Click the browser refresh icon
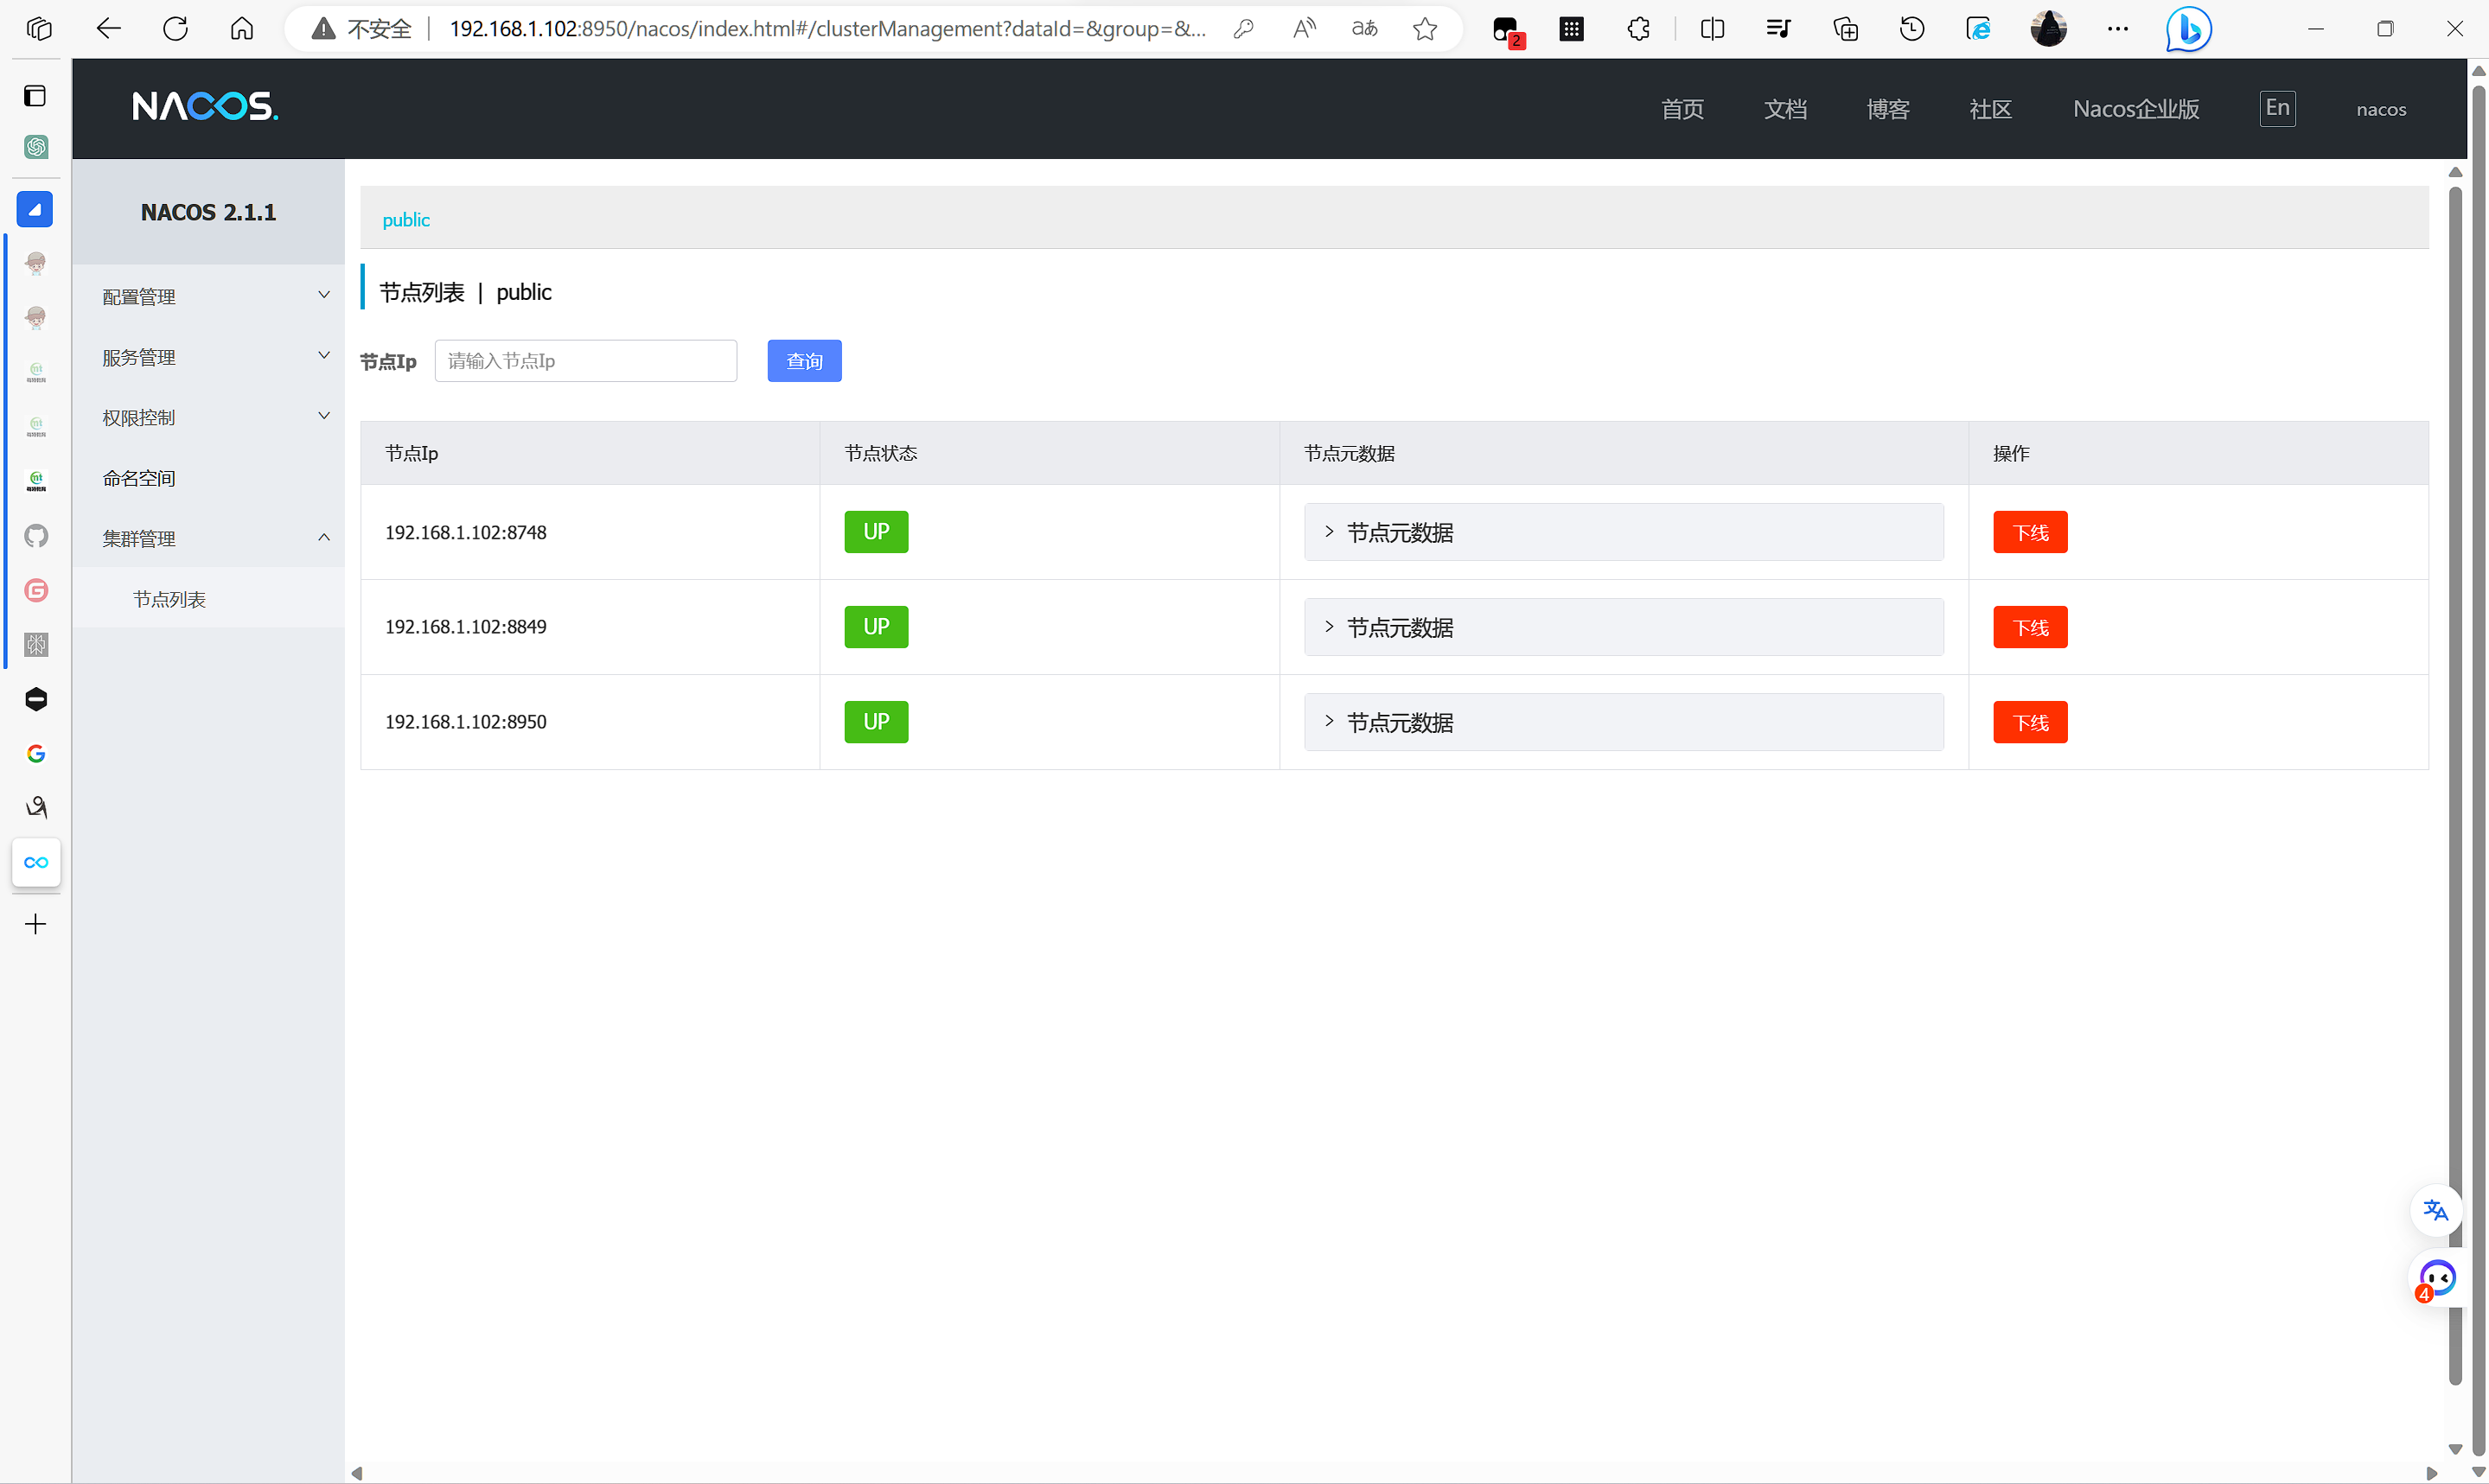The image size is (2489, 1484). (x=175, y=29)
